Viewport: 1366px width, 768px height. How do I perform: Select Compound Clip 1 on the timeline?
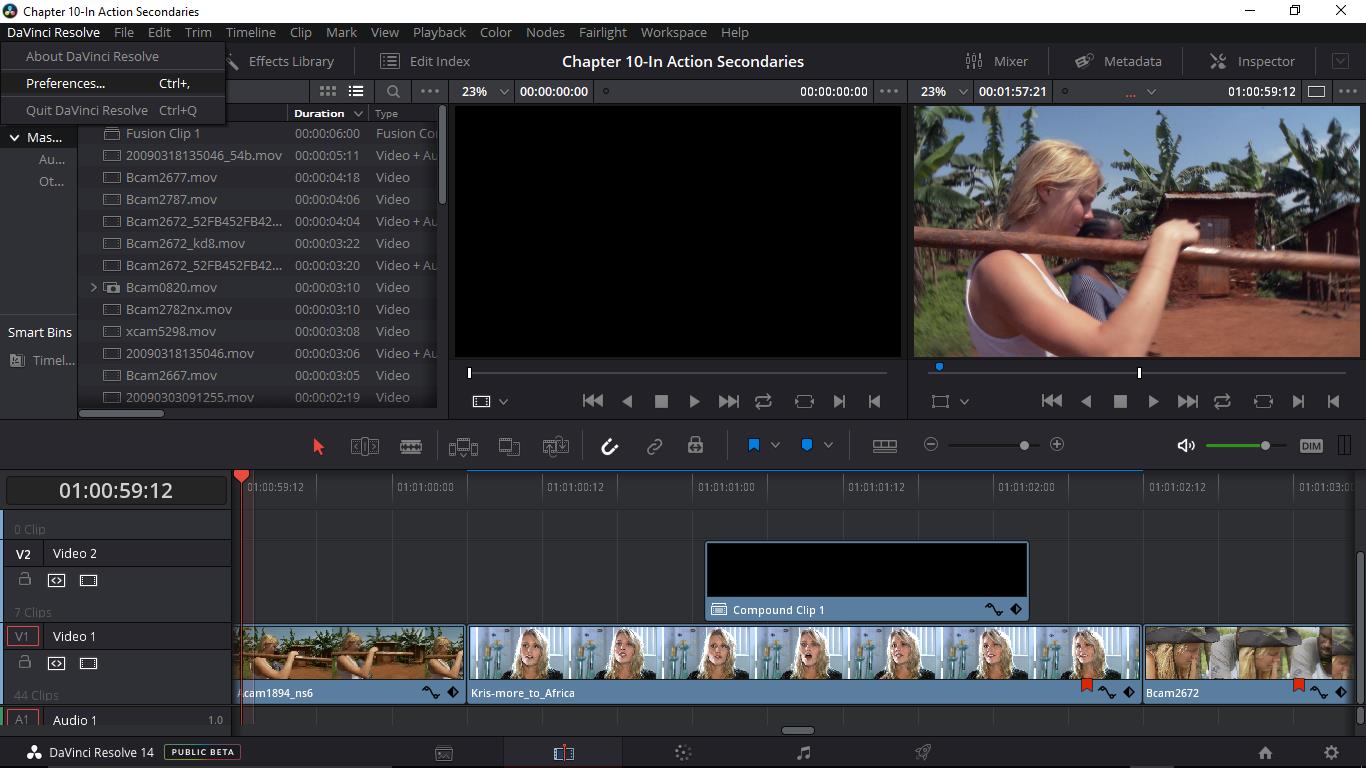click(867, 581)
